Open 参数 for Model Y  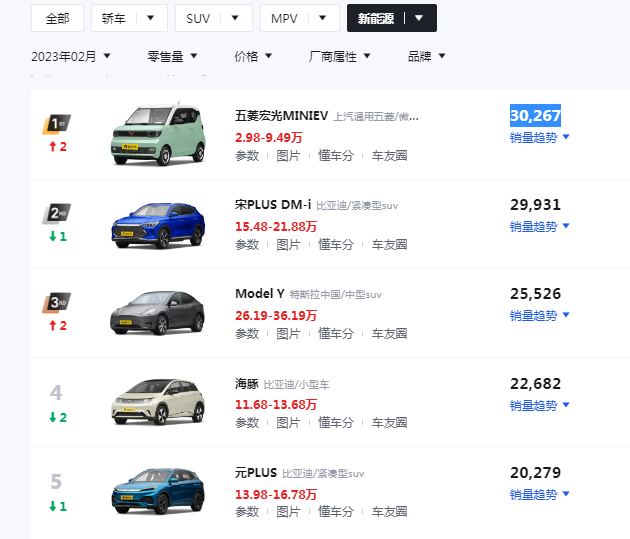point(247,334)
